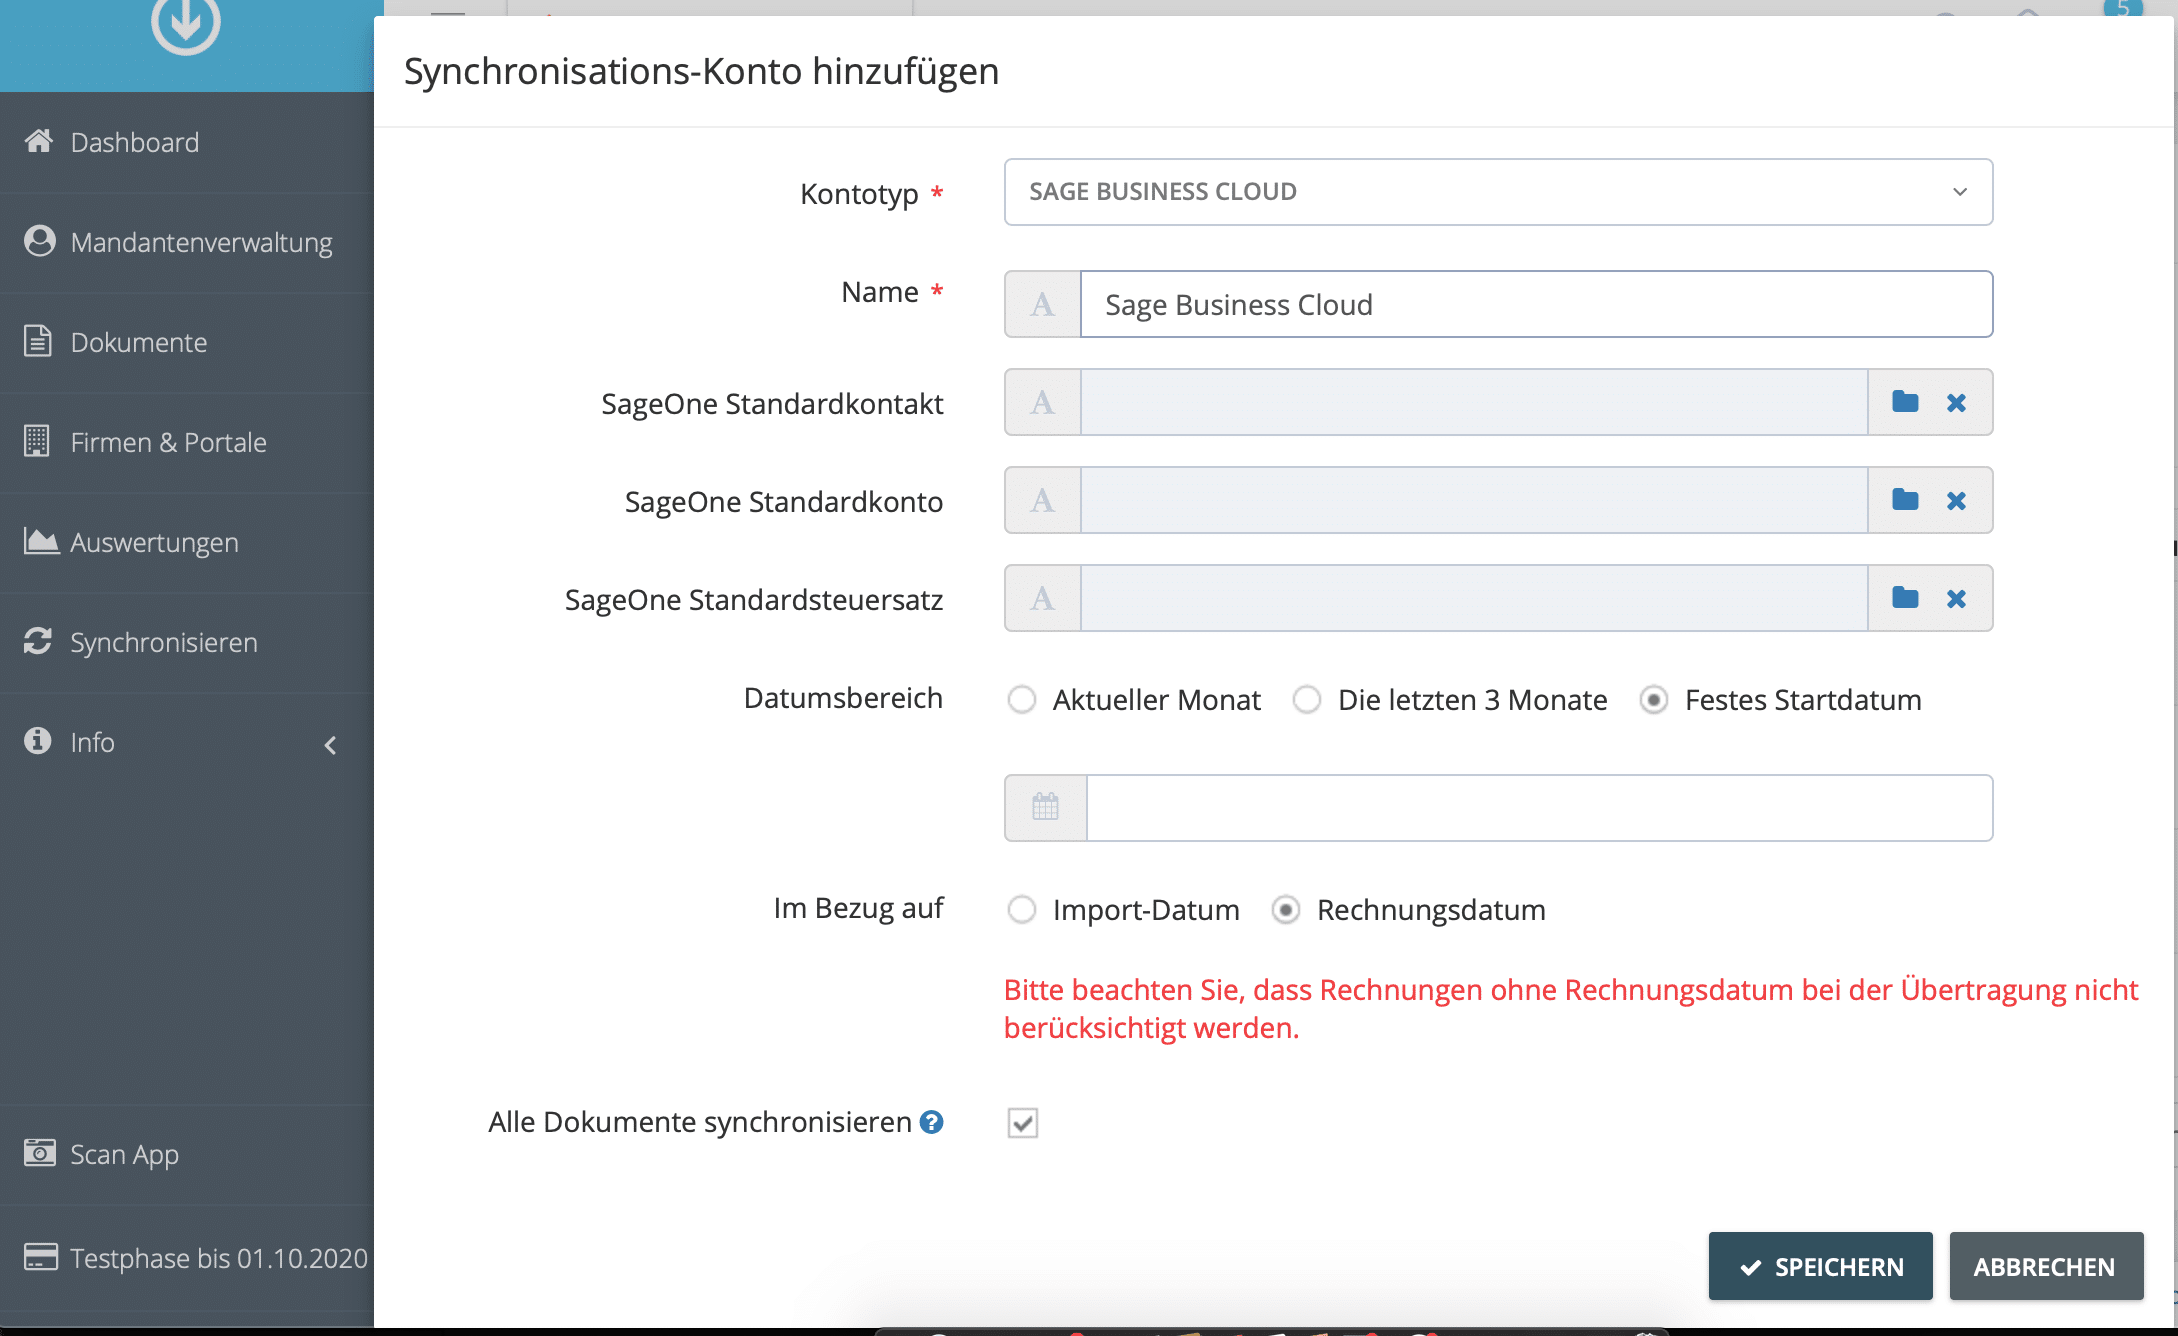Click the SageOne Standardkontakt field
The image size is (2178, 1336).
pos(1474,402)
